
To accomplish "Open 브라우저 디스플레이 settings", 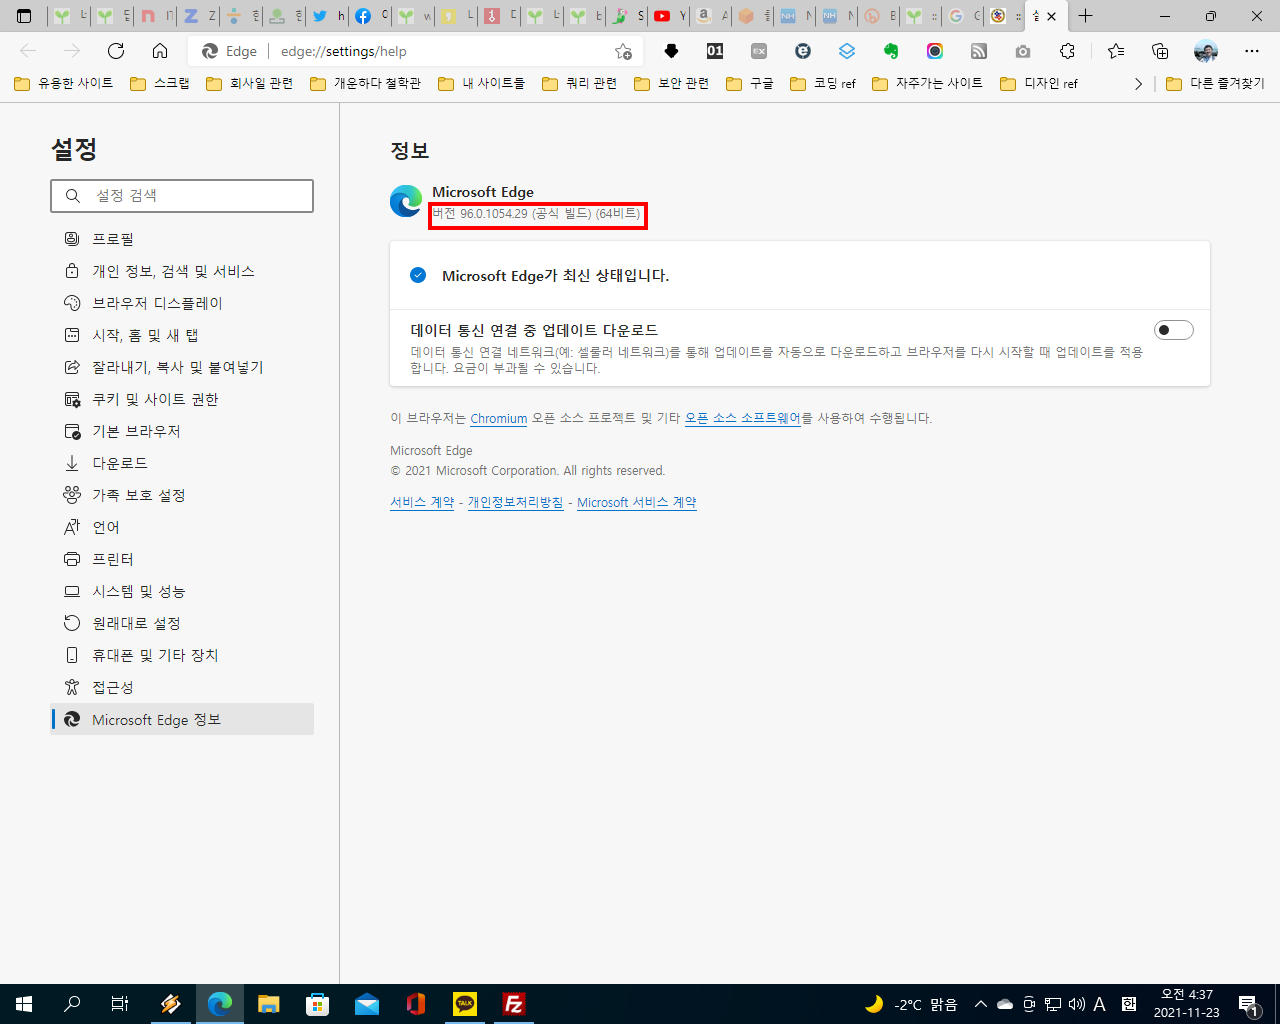I will 182,303.
